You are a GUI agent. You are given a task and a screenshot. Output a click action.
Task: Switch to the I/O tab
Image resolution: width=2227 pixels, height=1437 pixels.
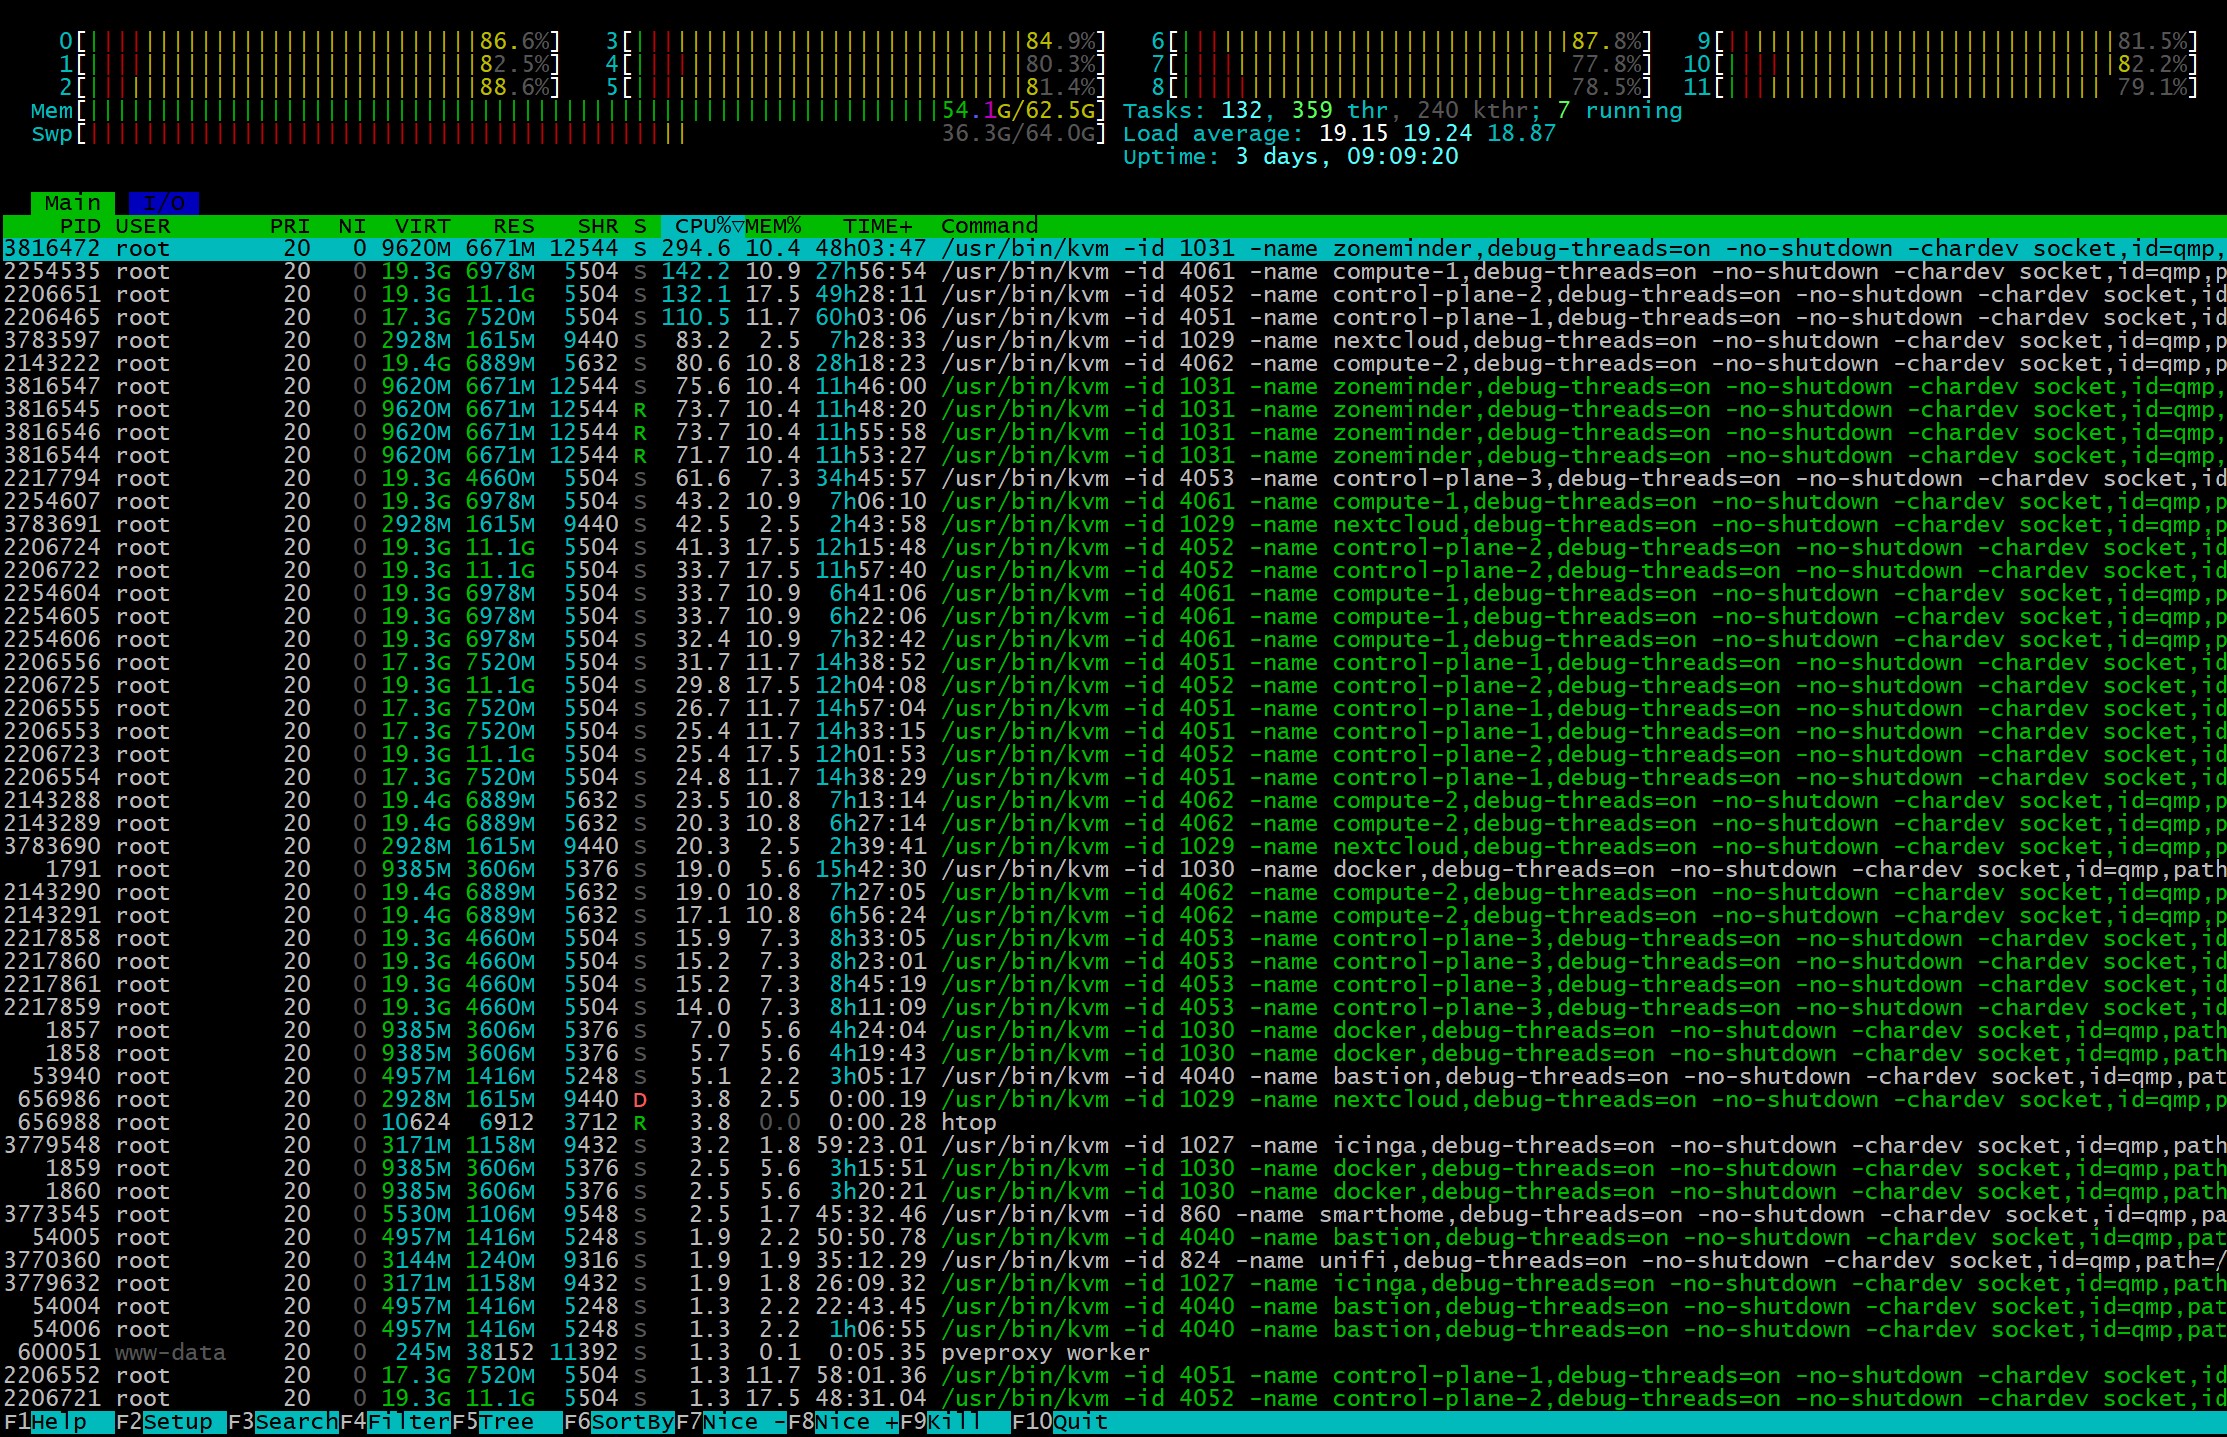click(x=163, y=203)
